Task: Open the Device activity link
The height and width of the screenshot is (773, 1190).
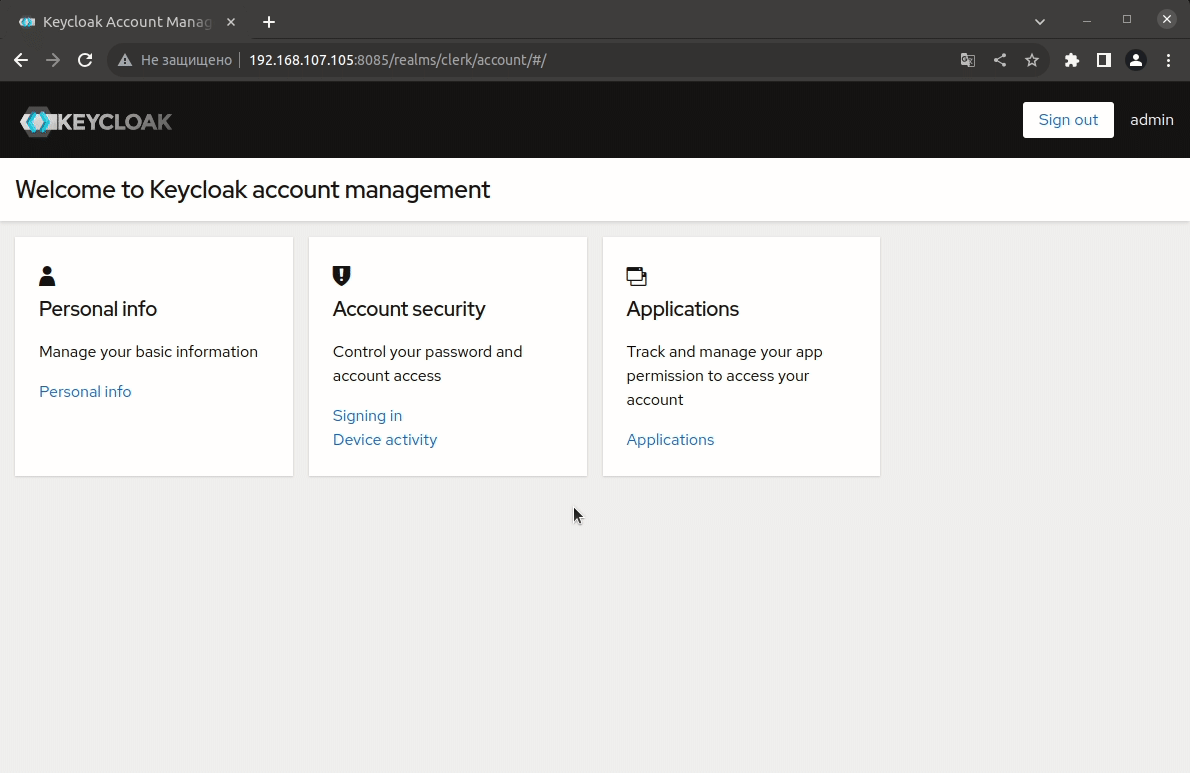Action: tap(385, 440)
